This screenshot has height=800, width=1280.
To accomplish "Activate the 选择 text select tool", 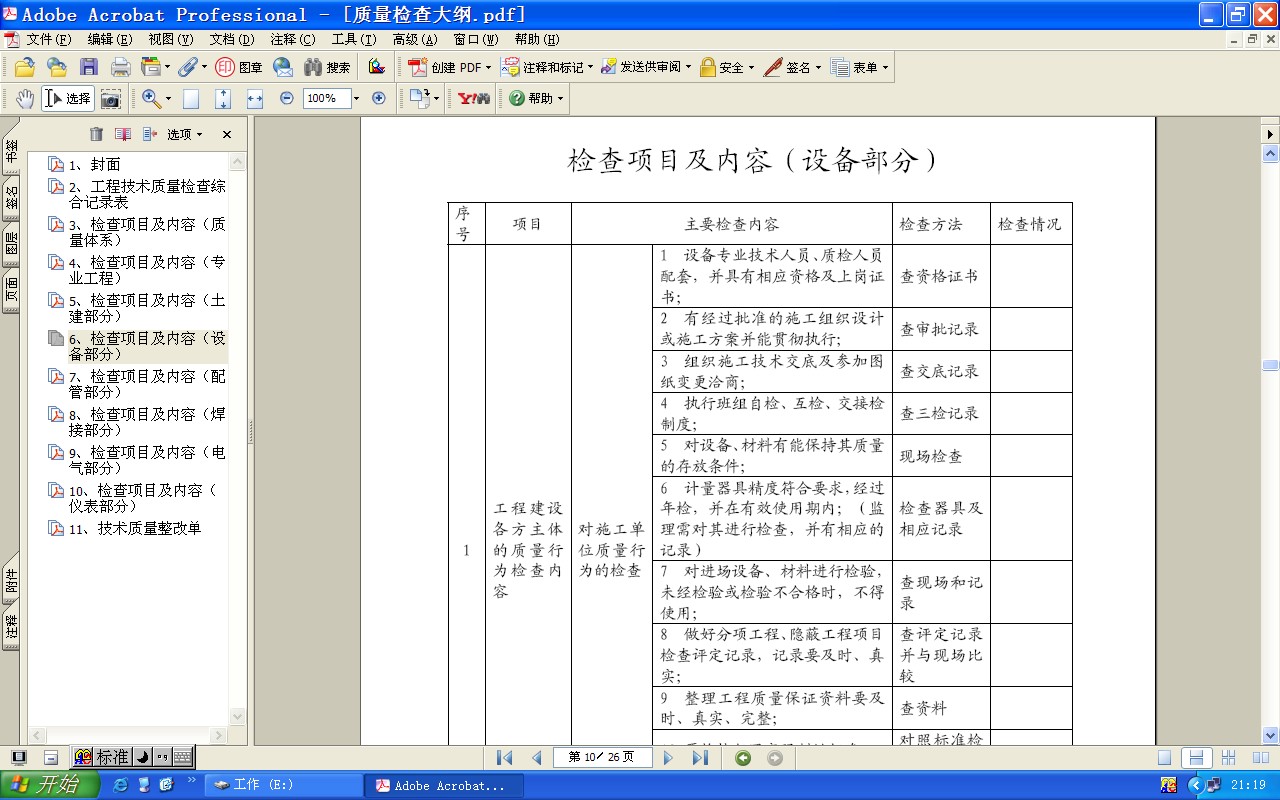I will 68,98.
